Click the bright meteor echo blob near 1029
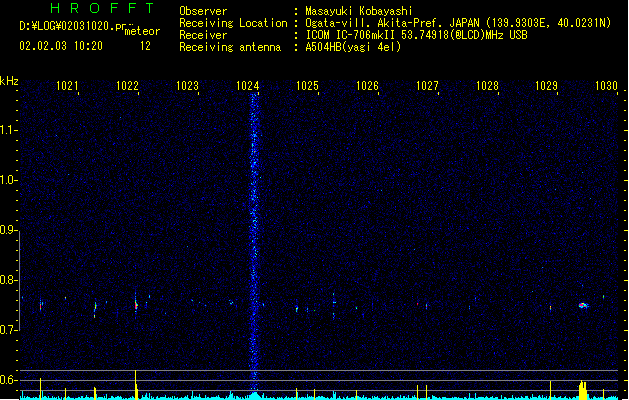 point(583,306)
